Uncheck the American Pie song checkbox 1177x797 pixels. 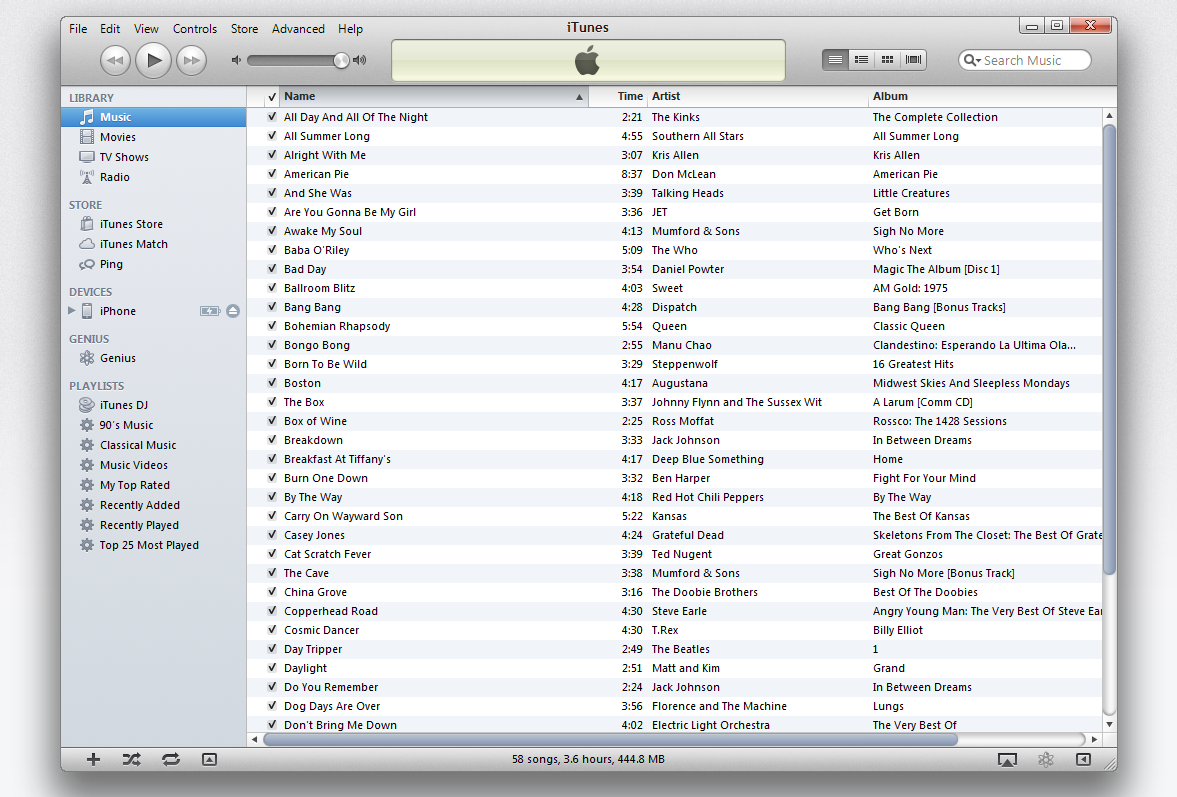pyautogui.click(x=272, y=174)
